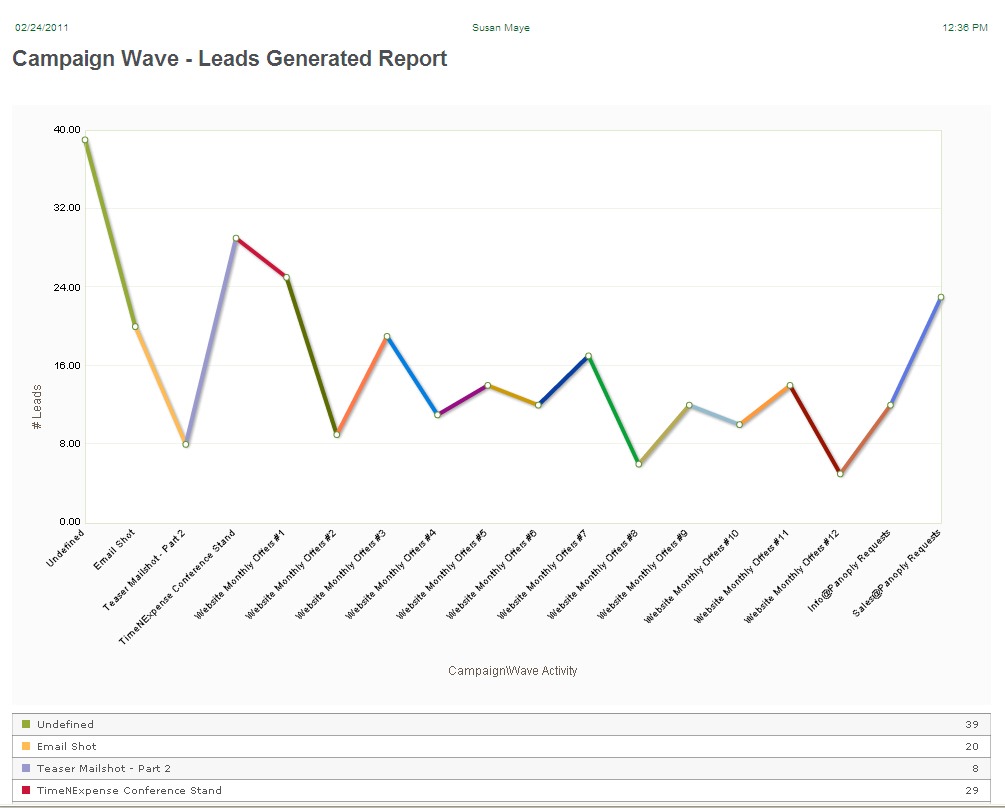Image resolution: width=1005 pixels, height=808 pixels.
Task: Click the Email Shot legend row label
Action: coord(67,746)
